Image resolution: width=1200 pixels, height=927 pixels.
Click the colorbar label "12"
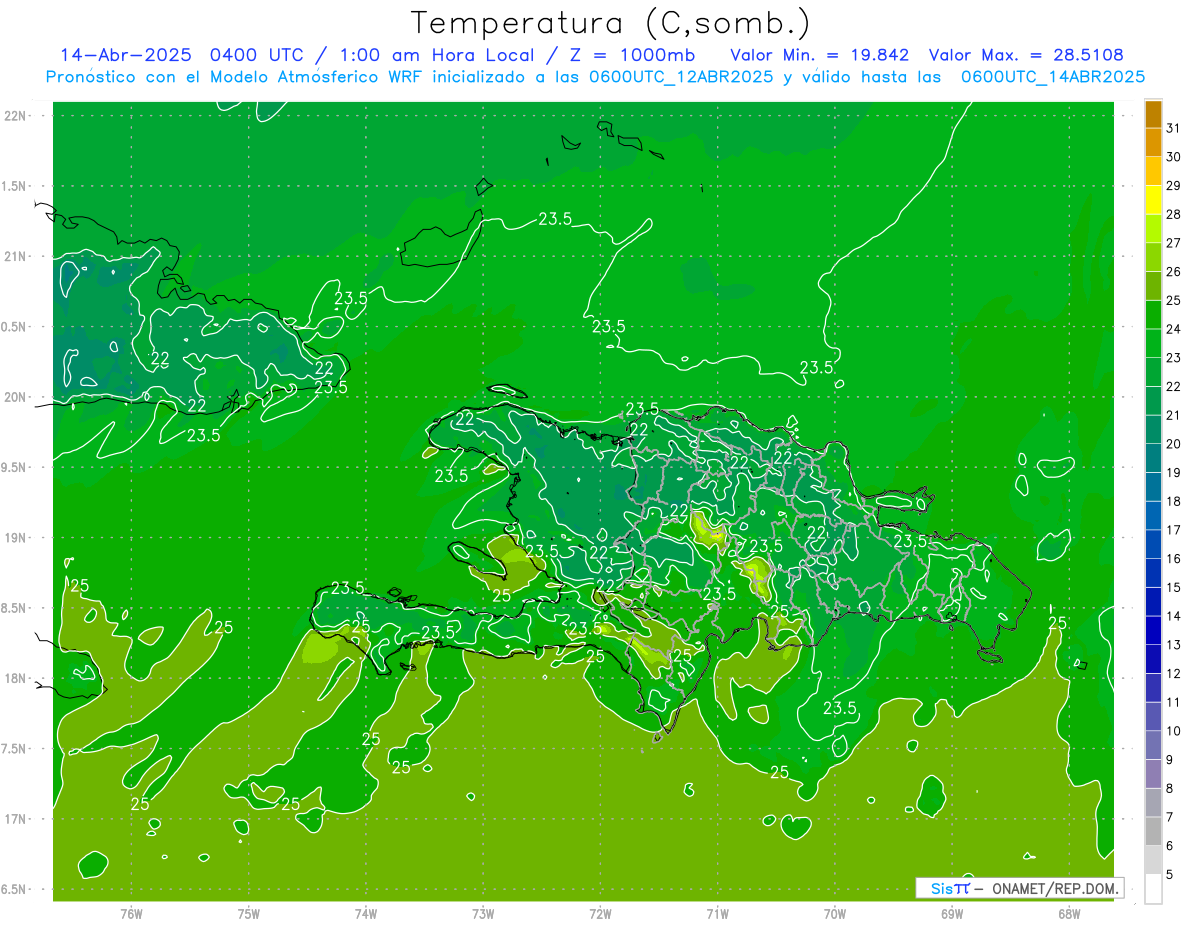(x=1174, y=673)
